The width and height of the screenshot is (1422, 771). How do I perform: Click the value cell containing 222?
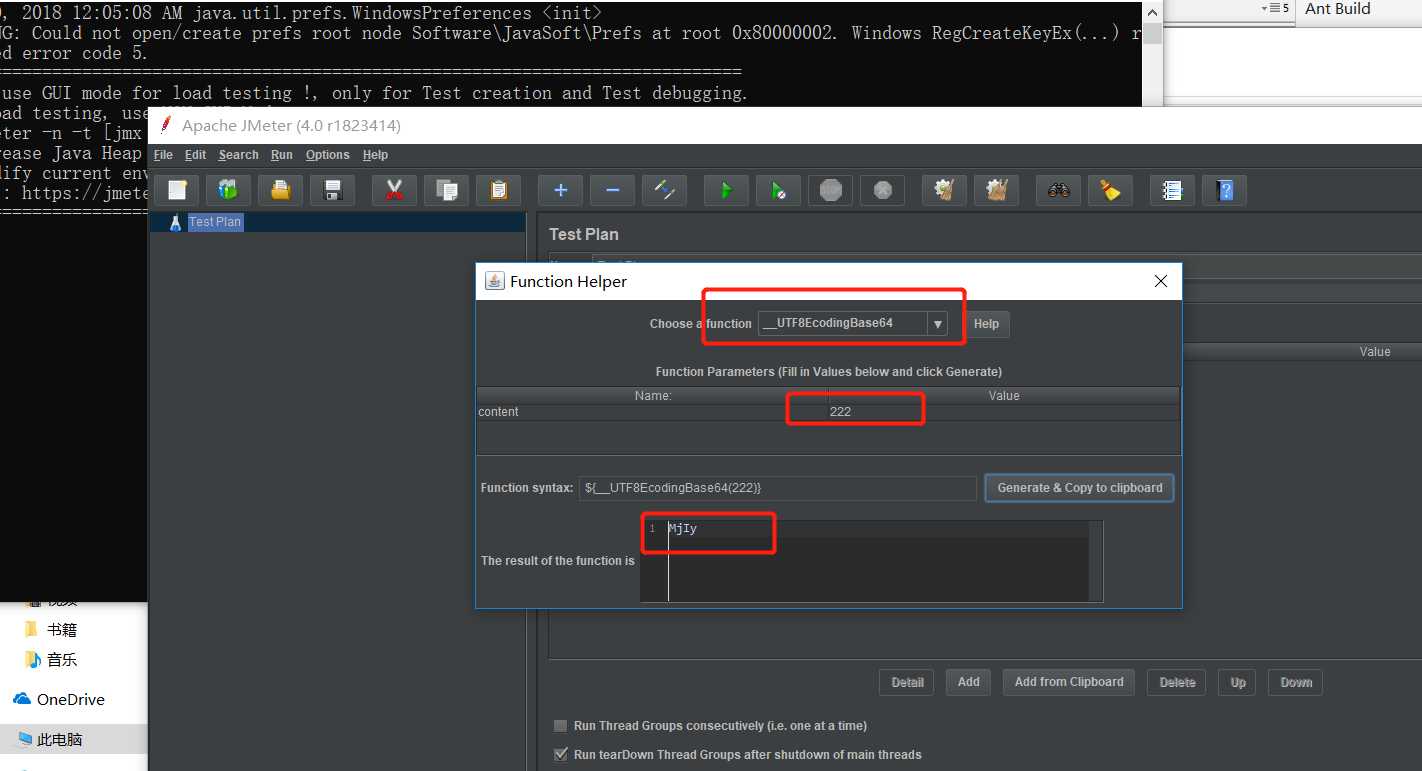pos(1004,412)
